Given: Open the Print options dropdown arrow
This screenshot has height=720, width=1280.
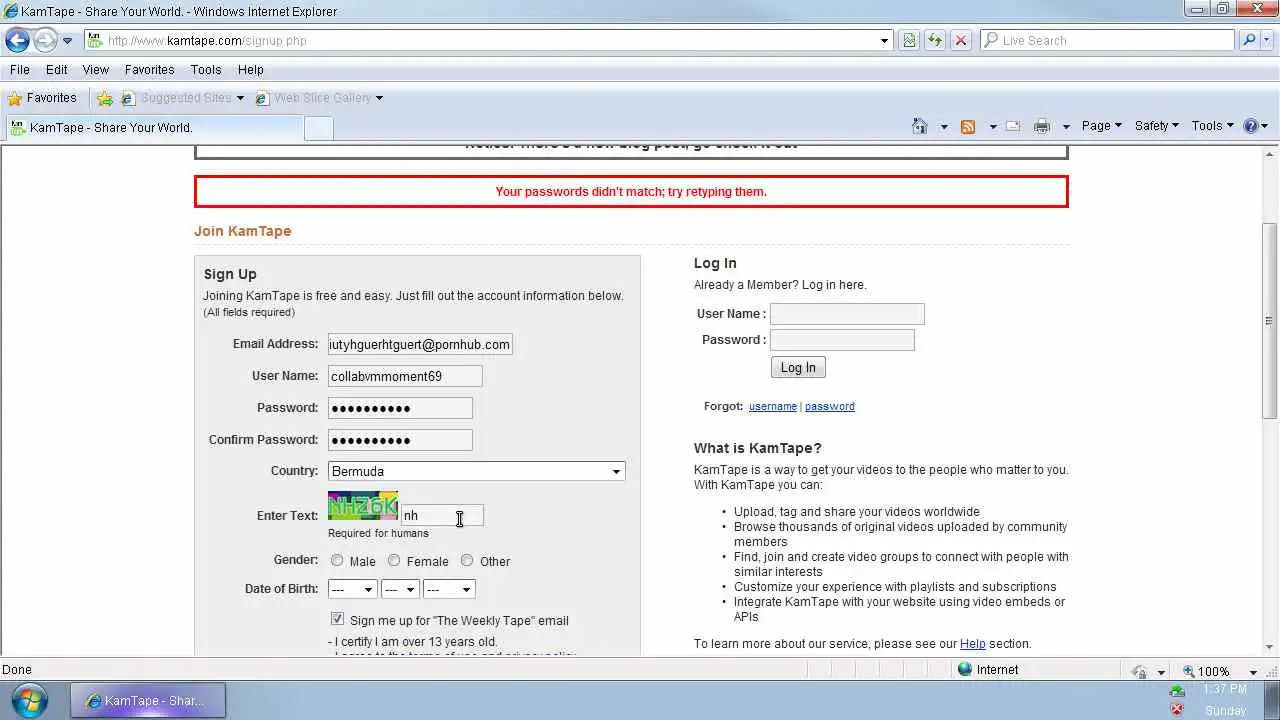Looking at the screenshot, I should coord(1066,127).
